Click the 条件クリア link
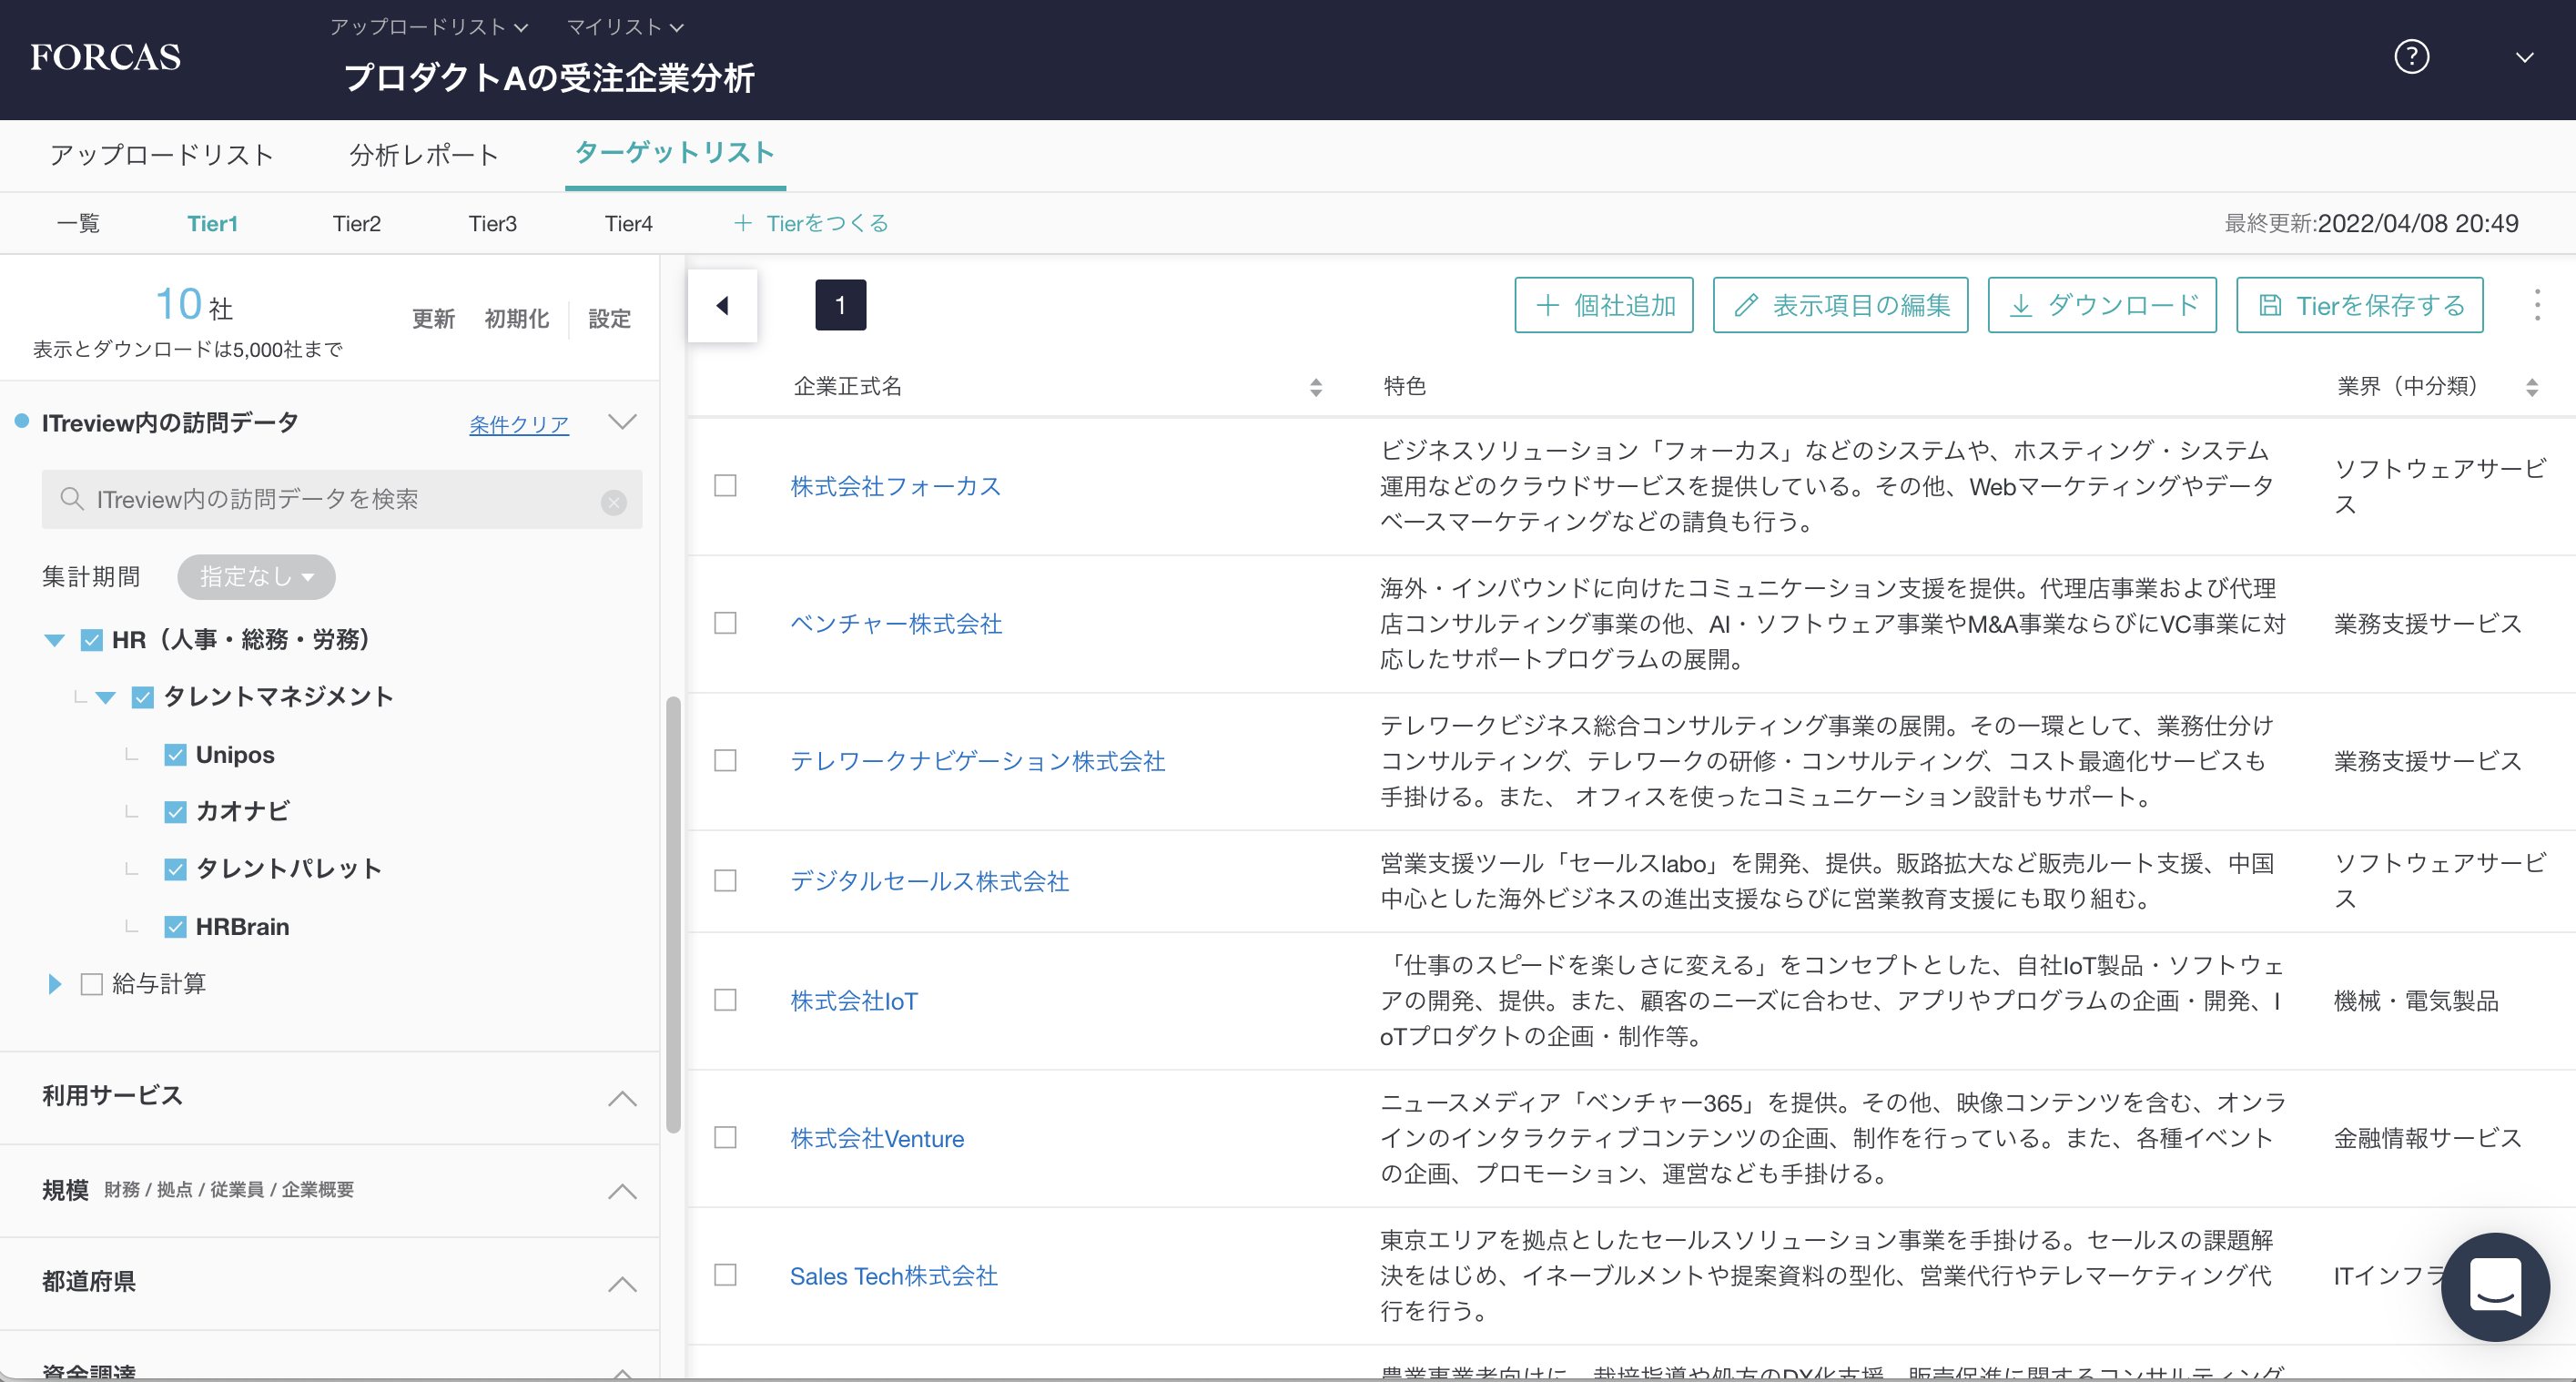The height and width of the screenshot is (1382, 2576). [x=518, y=425]
